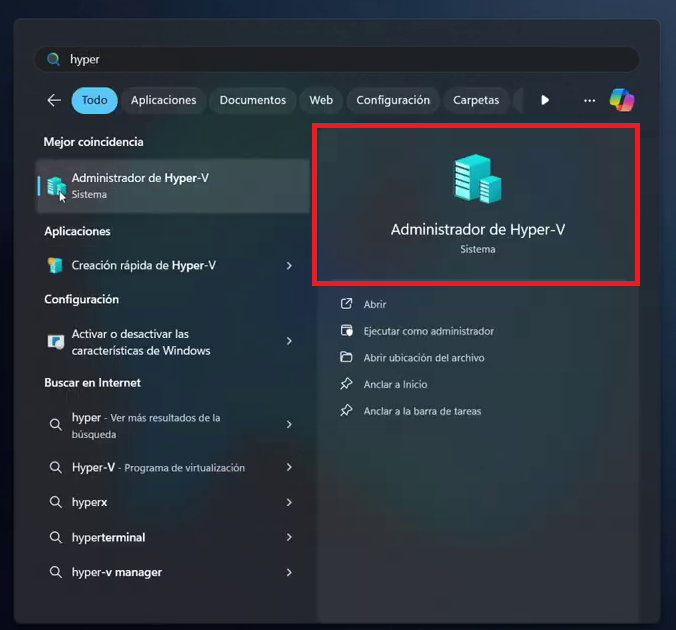Switch to the Web filter tab
Viewport: 676px width, 630px height.
321,100
